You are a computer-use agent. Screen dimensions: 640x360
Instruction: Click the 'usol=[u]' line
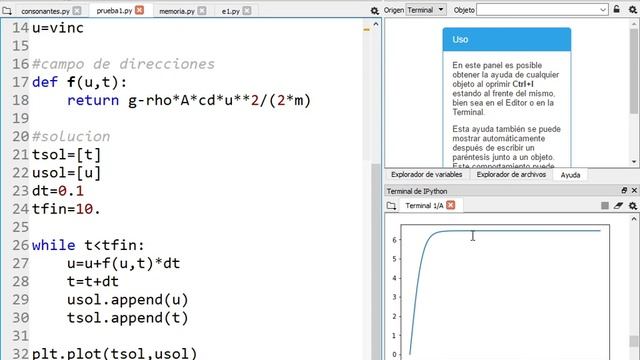click(66, 173)
